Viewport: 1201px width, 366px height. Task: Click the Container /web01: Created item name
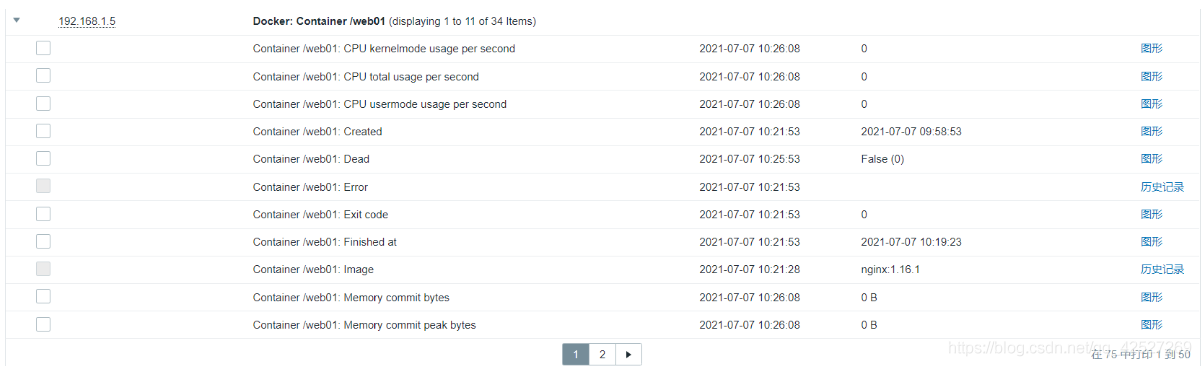tap(317, 131)
